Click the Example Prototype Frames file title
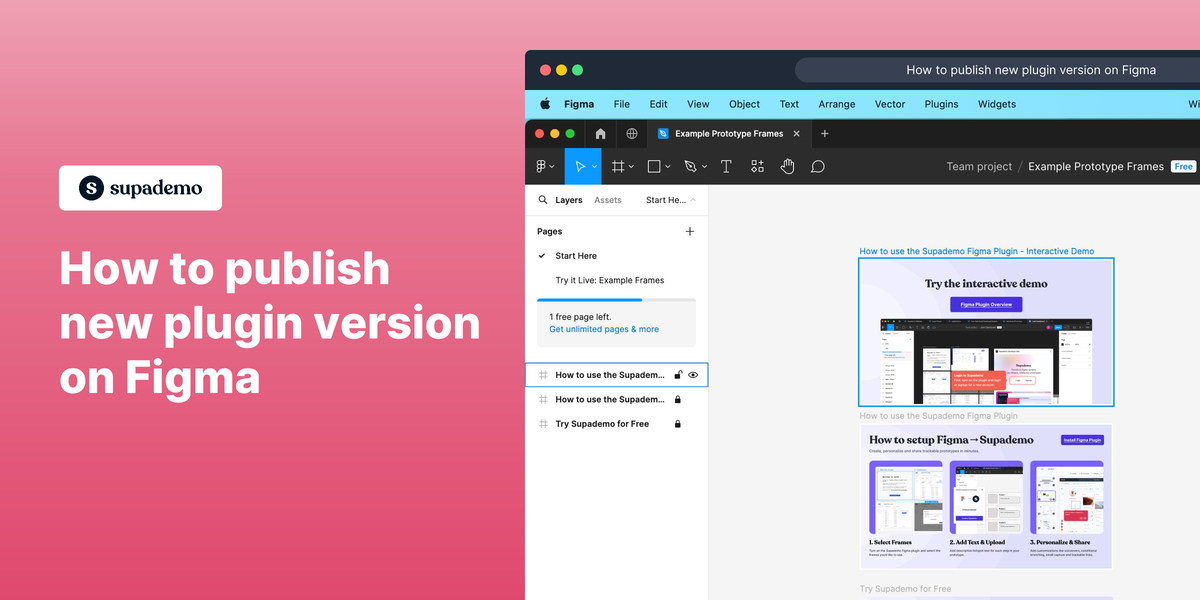Viewport: 1200px width, 600px height. (1096, 167)
